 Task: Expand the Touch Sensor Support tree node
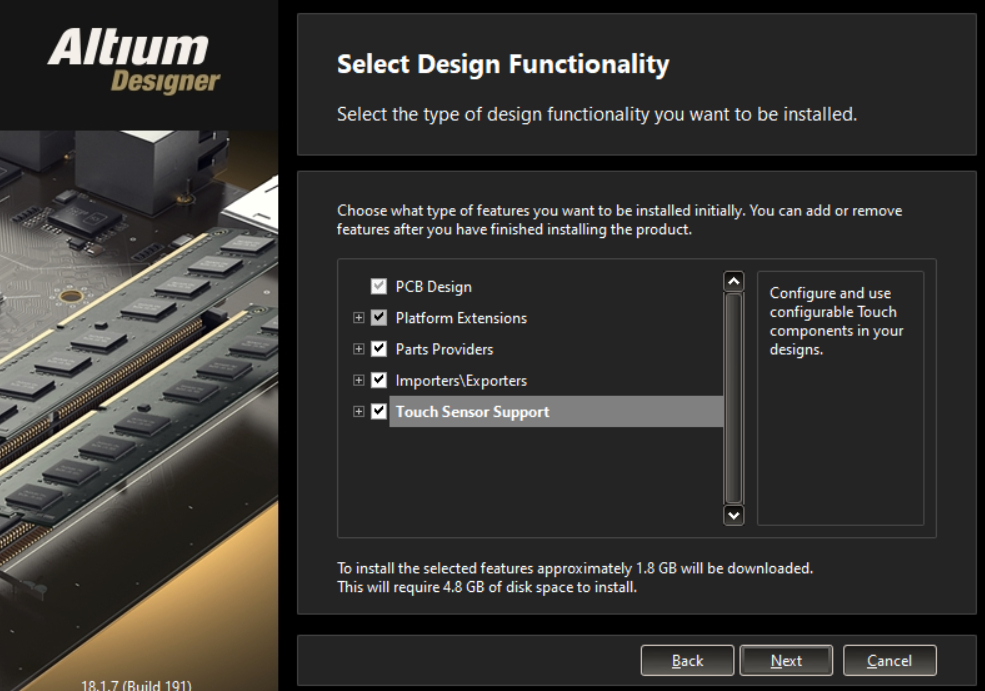coord(359,411)
